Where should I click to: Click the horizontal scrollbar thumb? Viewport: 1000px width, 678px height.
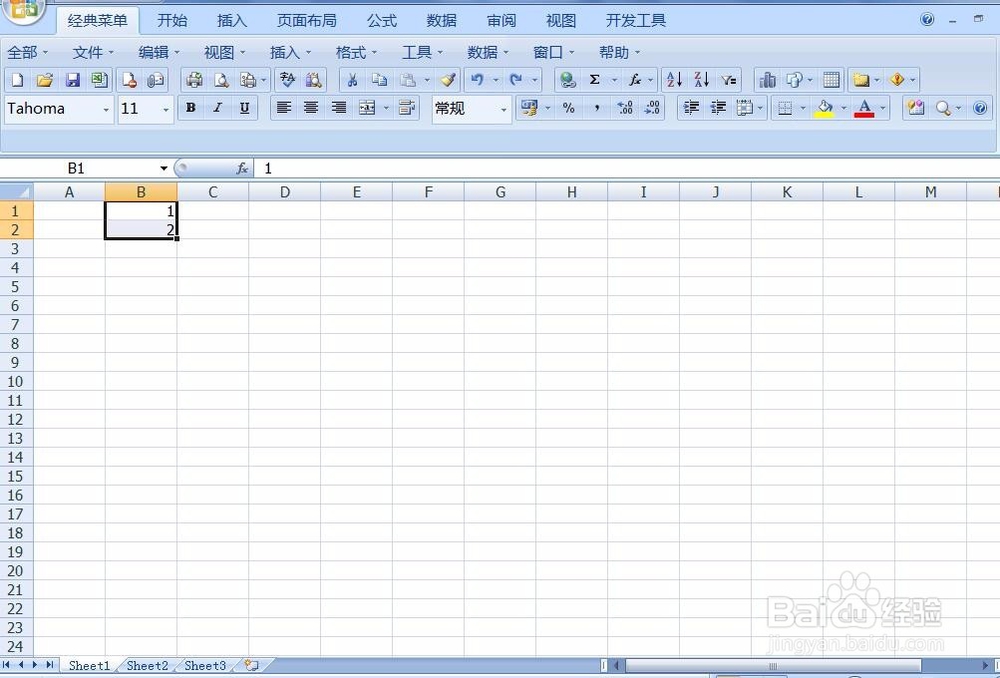click(773, 666)
